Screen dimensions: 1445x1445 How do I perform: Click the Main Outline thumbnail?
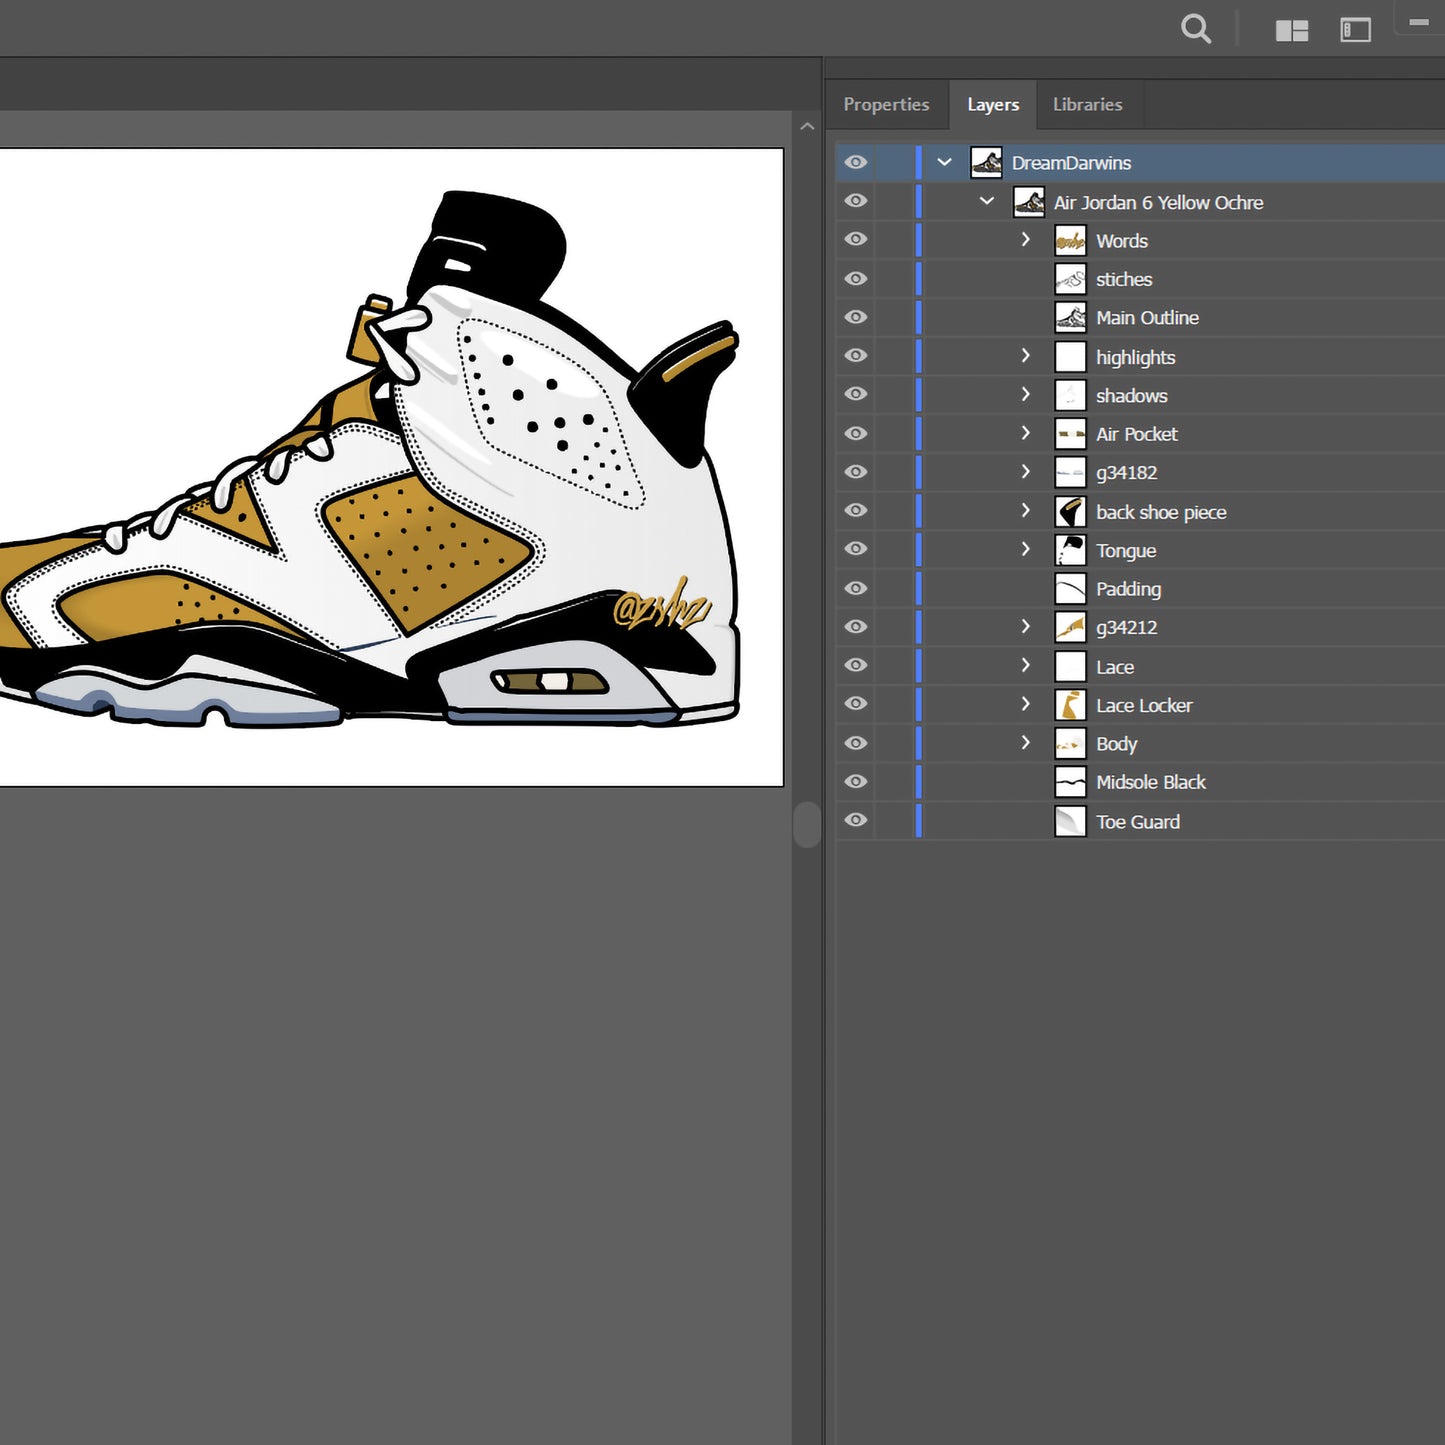click(x=1071, y=318)
